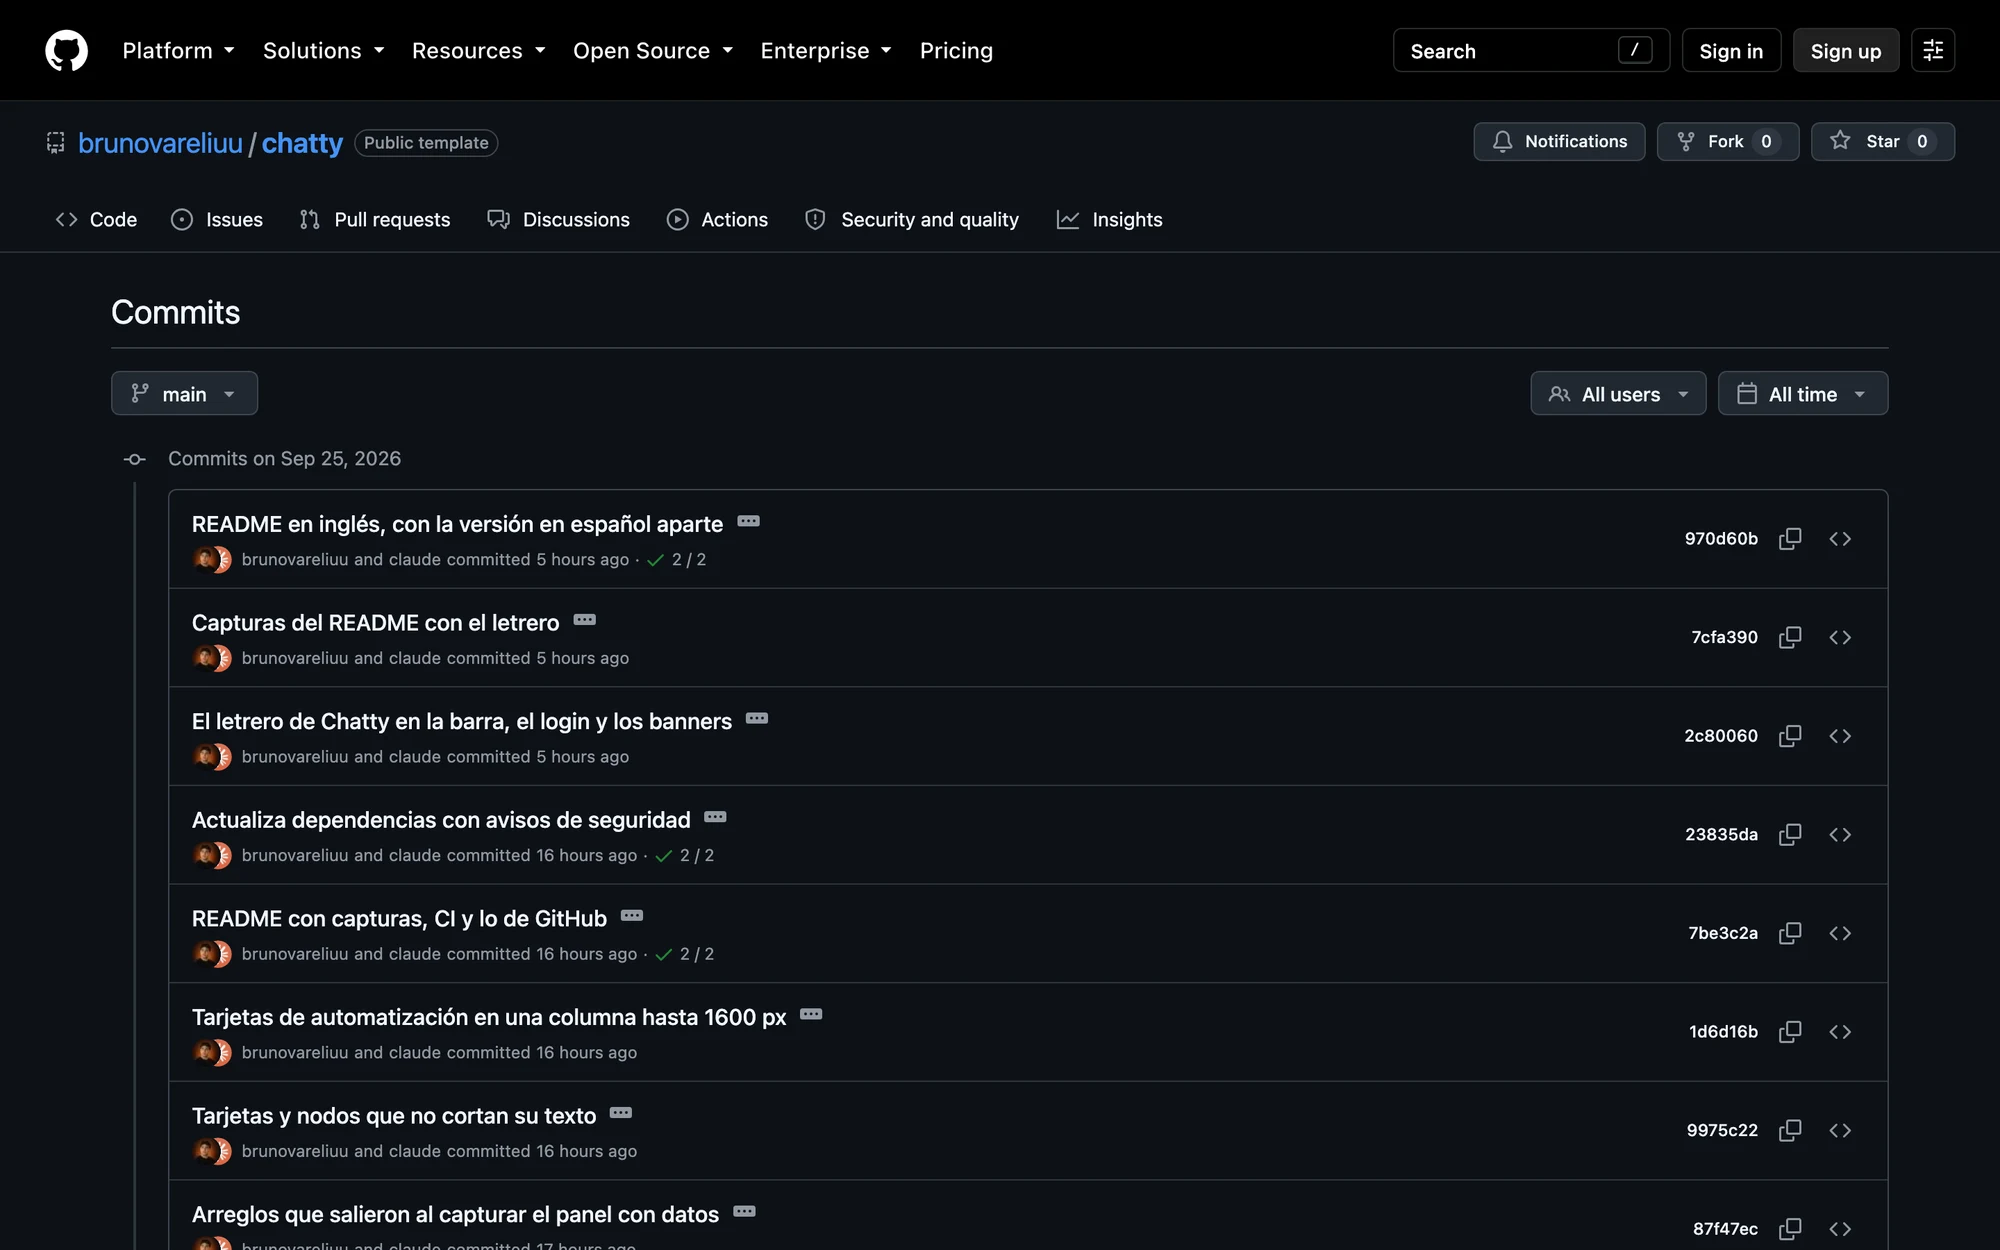This screenshot has height=1250, width=2000.
Task: Expand description of 'Actualiza dependencias' commit
Action: 715,817
